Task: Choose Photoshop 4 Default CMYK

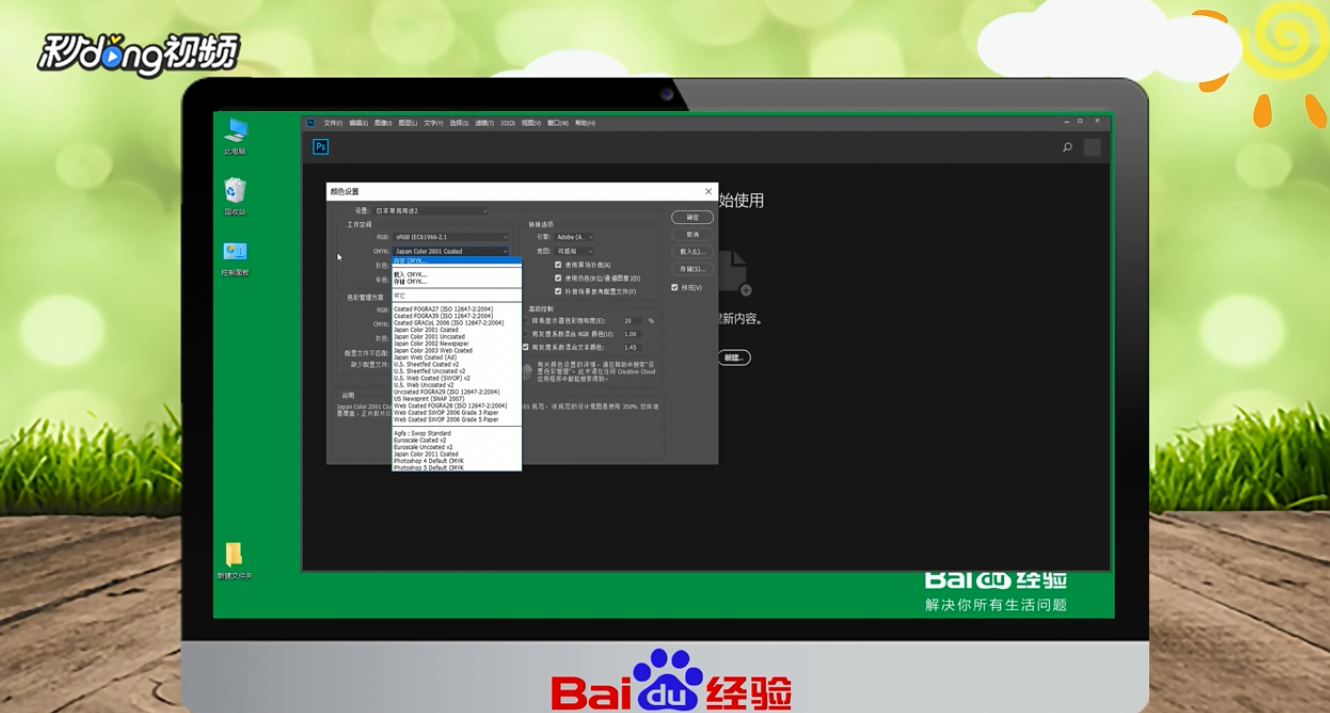Action: pos(457,461)
